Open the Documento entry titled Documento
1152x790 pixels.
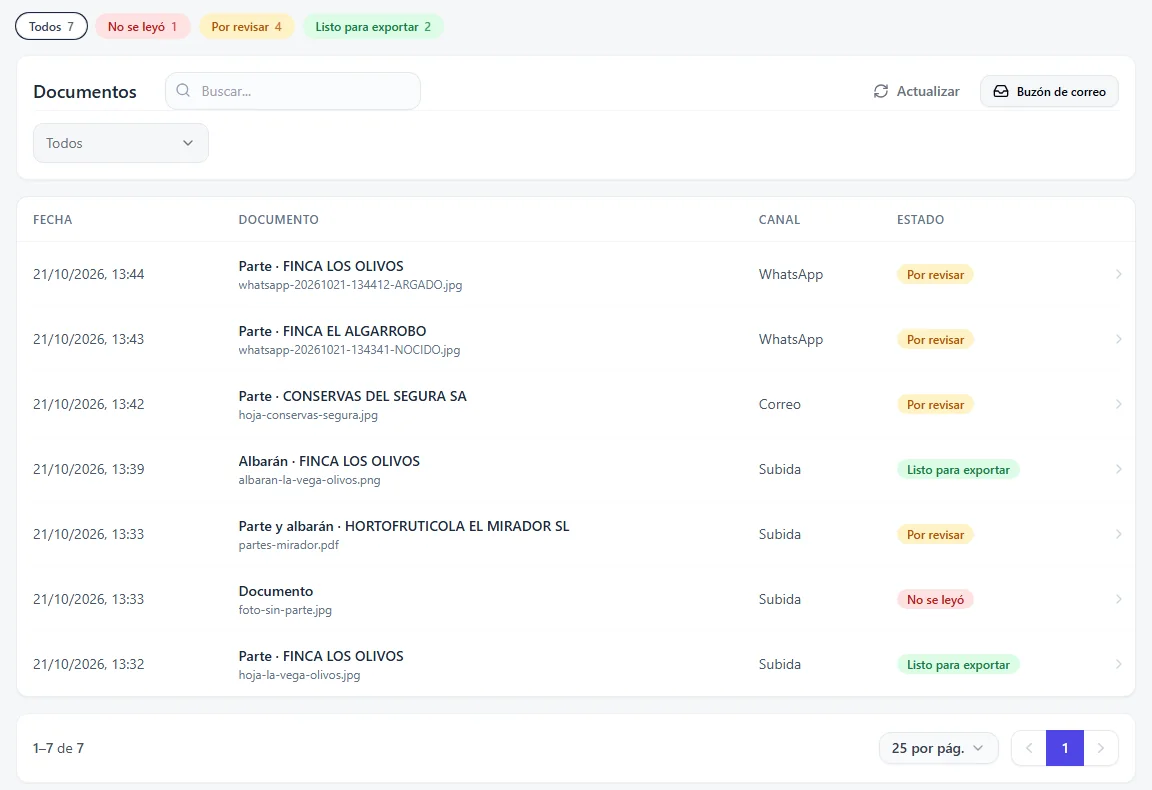(x=276, y=591)
